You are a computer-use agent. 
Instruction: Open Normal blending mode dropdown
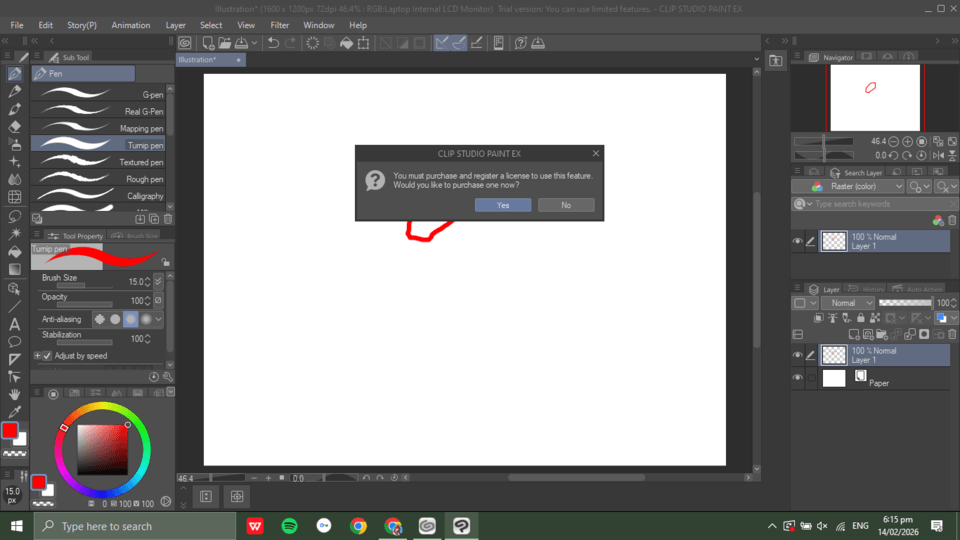(848, 302)
